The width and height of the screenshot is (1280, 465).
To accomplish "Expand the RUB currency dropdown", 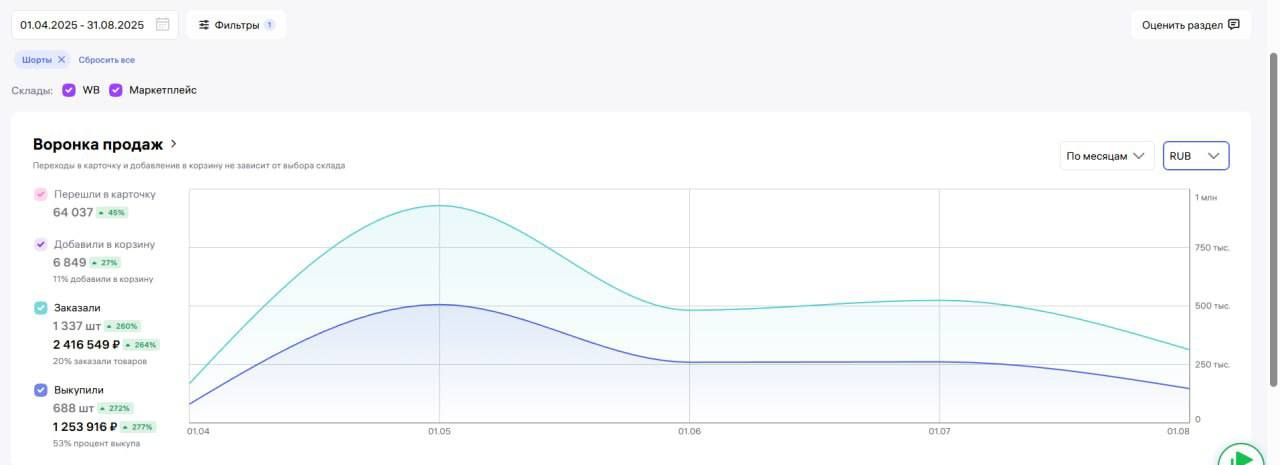I will pyautogui.click(x=1196, y=156).
